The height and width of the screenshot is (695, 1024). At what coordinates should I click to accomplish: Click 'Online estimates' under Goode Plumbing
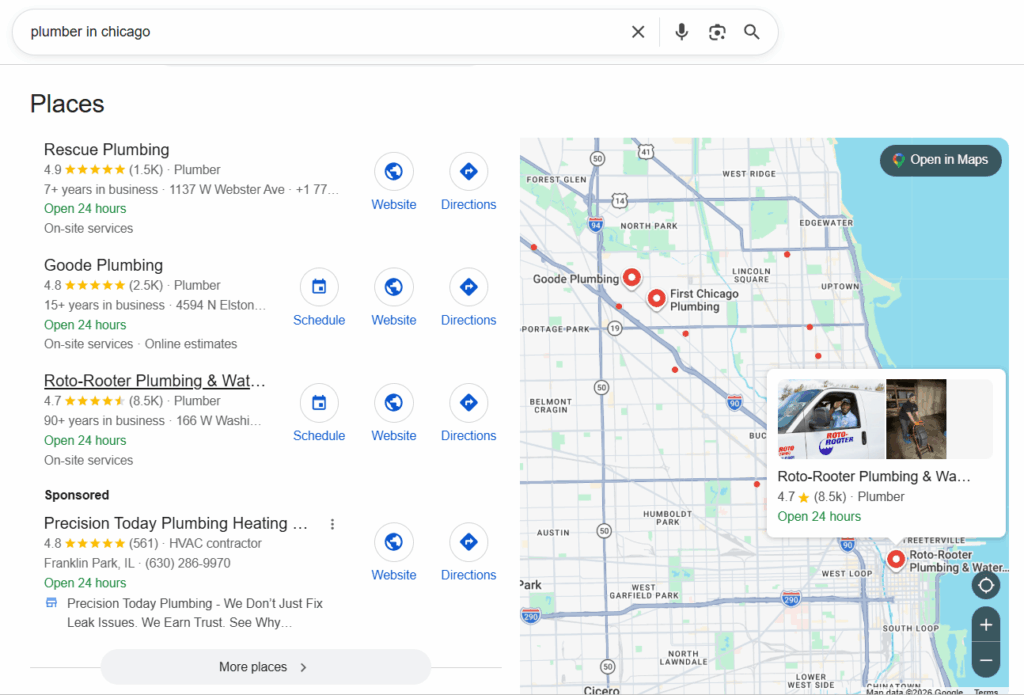[x=191, y=344]
